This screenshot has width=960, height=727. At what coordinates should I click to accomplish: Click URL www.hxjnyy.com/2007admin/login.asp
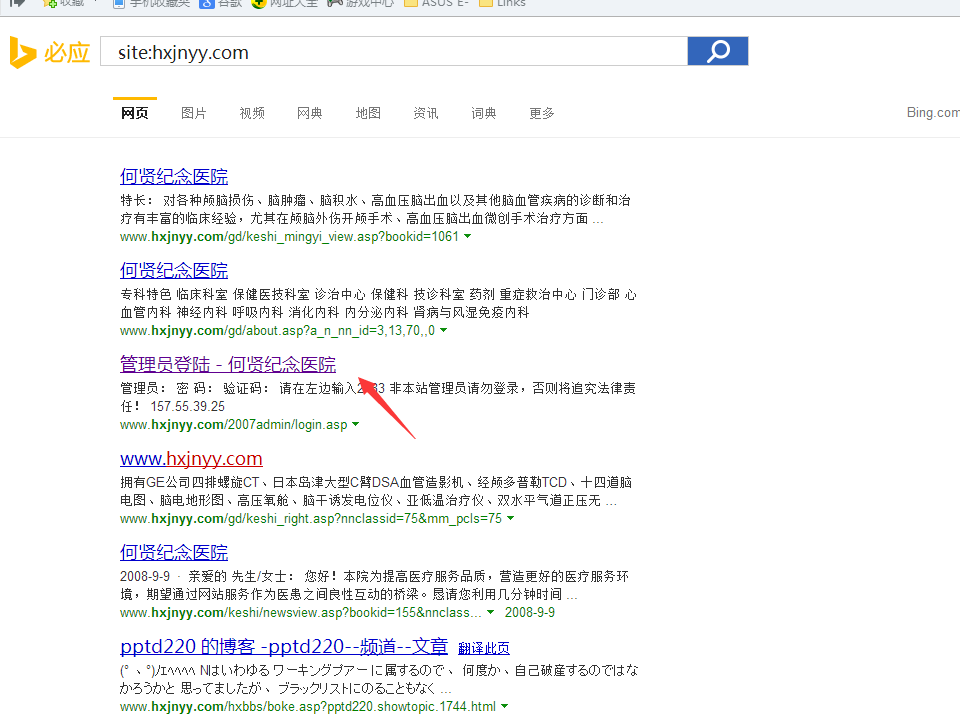(x=233, y=424)
